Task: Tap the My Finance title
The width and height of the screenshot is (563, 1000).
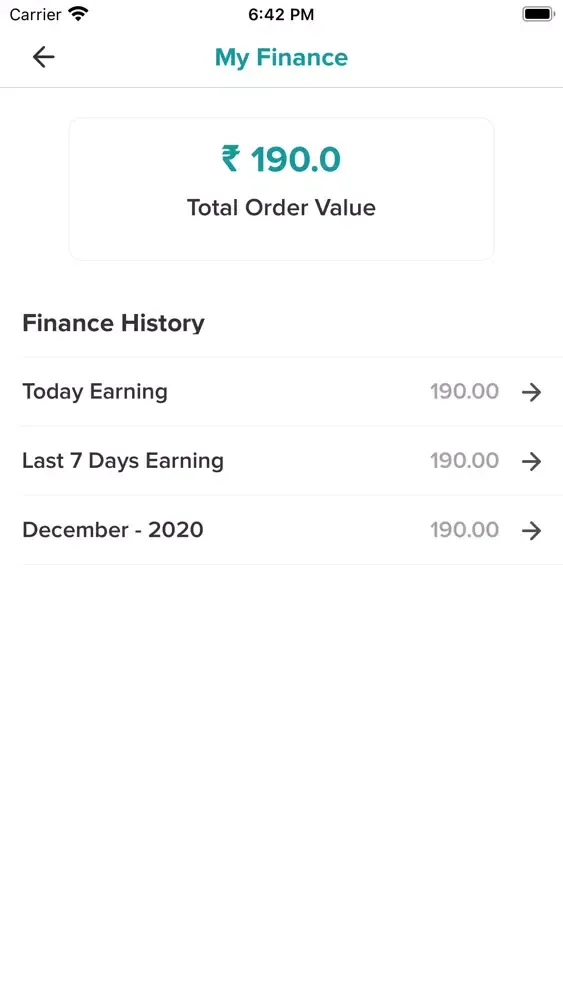Action: point(281,57)
